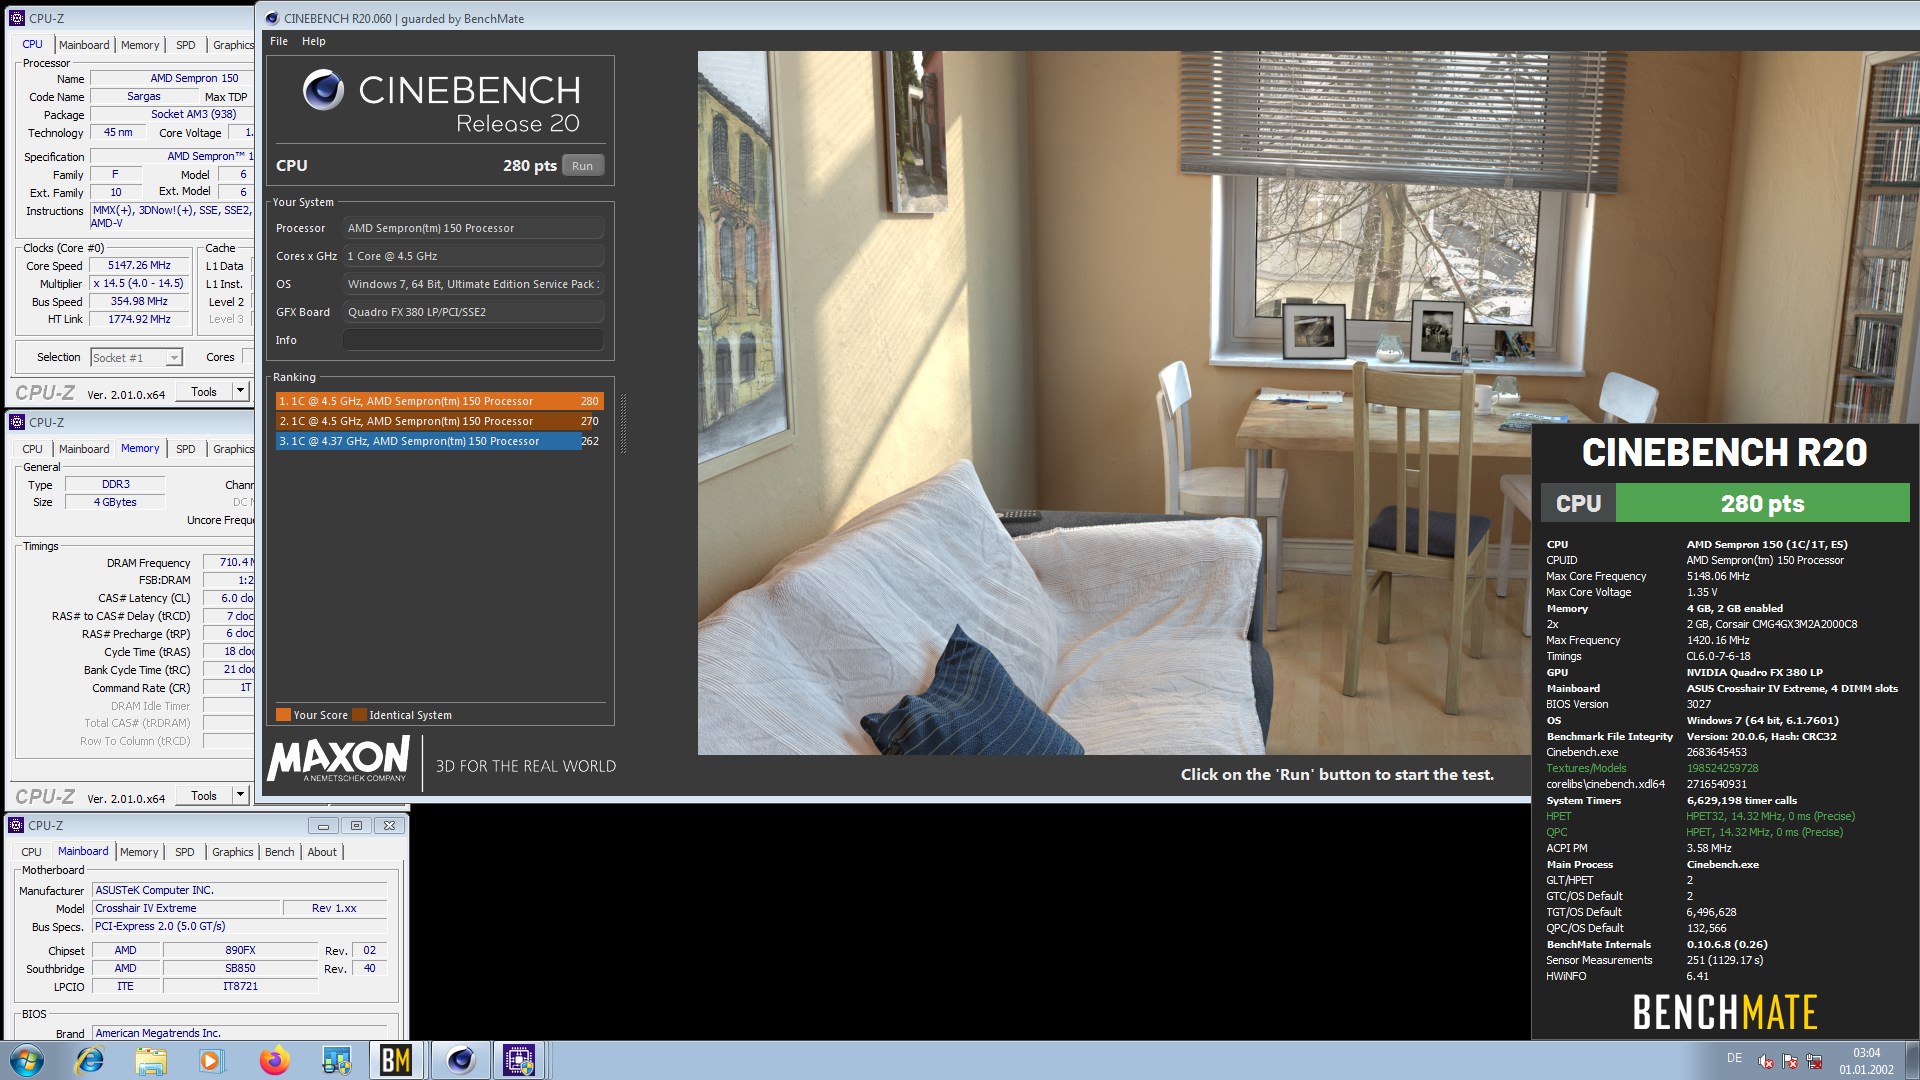Viewport: 1920px width, 1080px height.
Task: Click the Info input field in Cinebench
Action: pyautogui.click(x=473, y=340)
